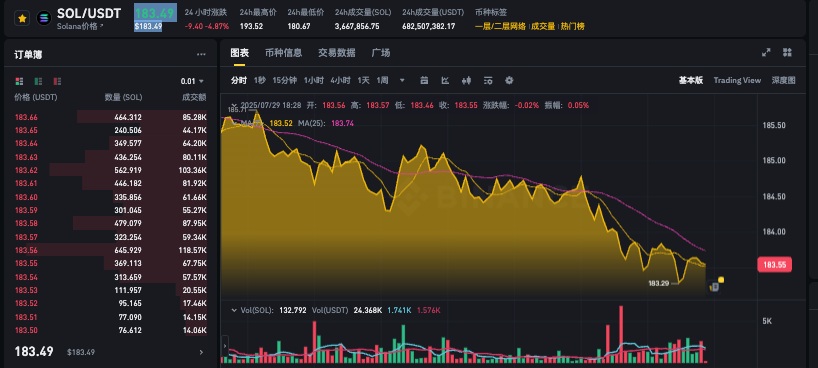The image size is (818, 368).
Task: Switch chart to 基本版 mode
Action: point(691,80)
